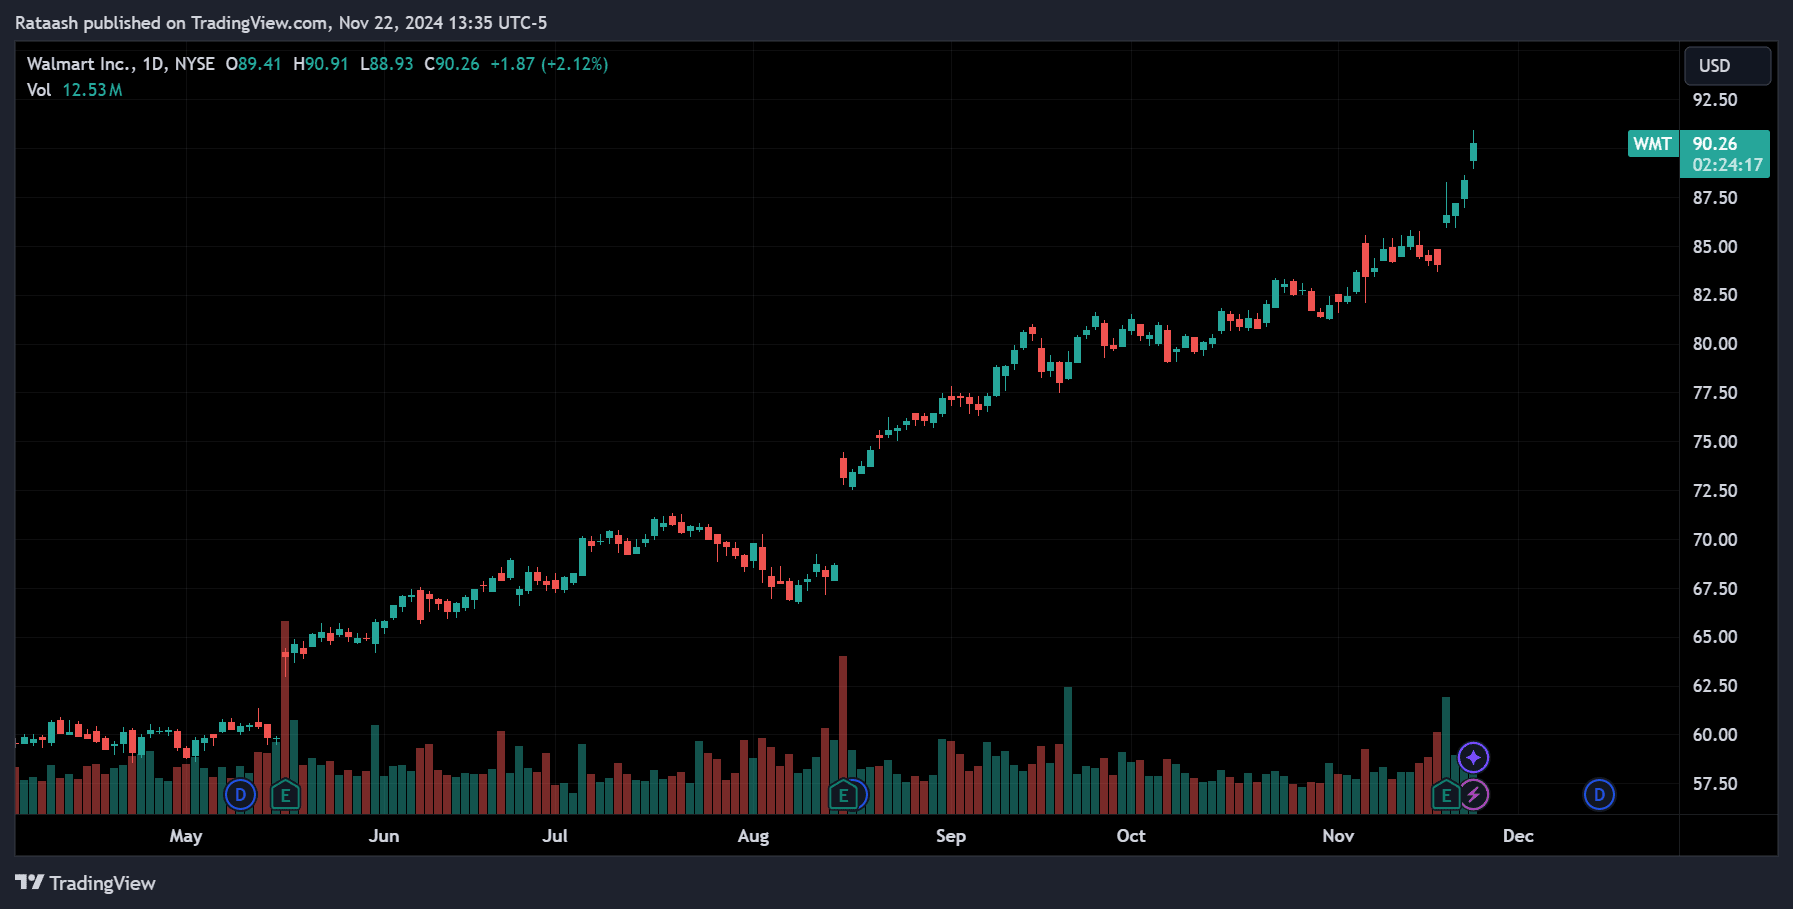Click the November earnings marker icon
Viewport: 1793px width, 909px height.
coord(1446,796)
